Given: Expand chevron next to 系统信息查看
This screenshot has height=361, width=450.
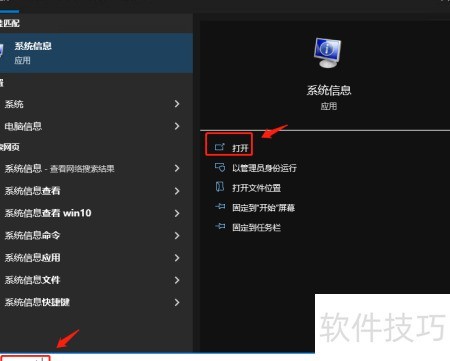Looking at the screenshot, I should (177, 191).
